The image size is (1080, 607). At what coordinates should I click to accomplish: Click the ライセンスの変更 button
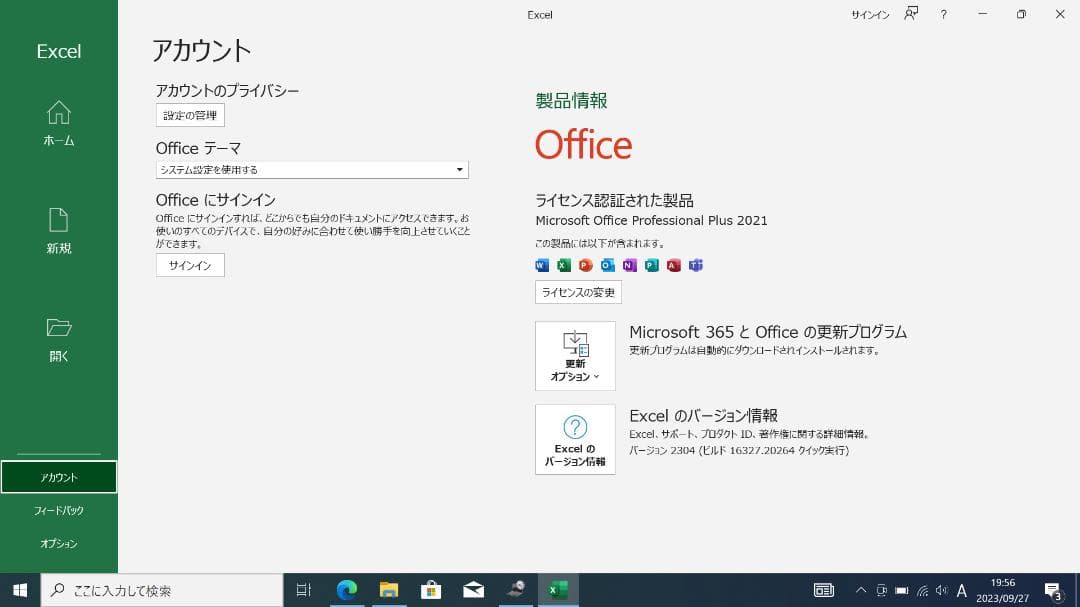pyautogui.click(x=578, y=292)
